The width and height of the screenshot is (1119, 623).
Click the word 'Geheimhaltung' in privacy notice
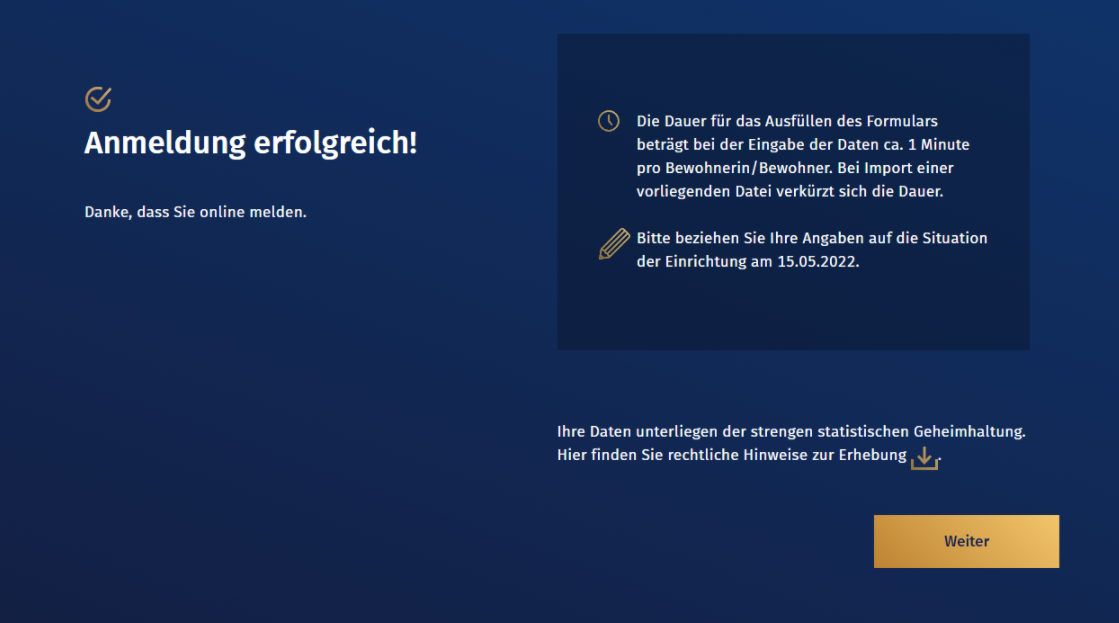(x=969, y=432)
